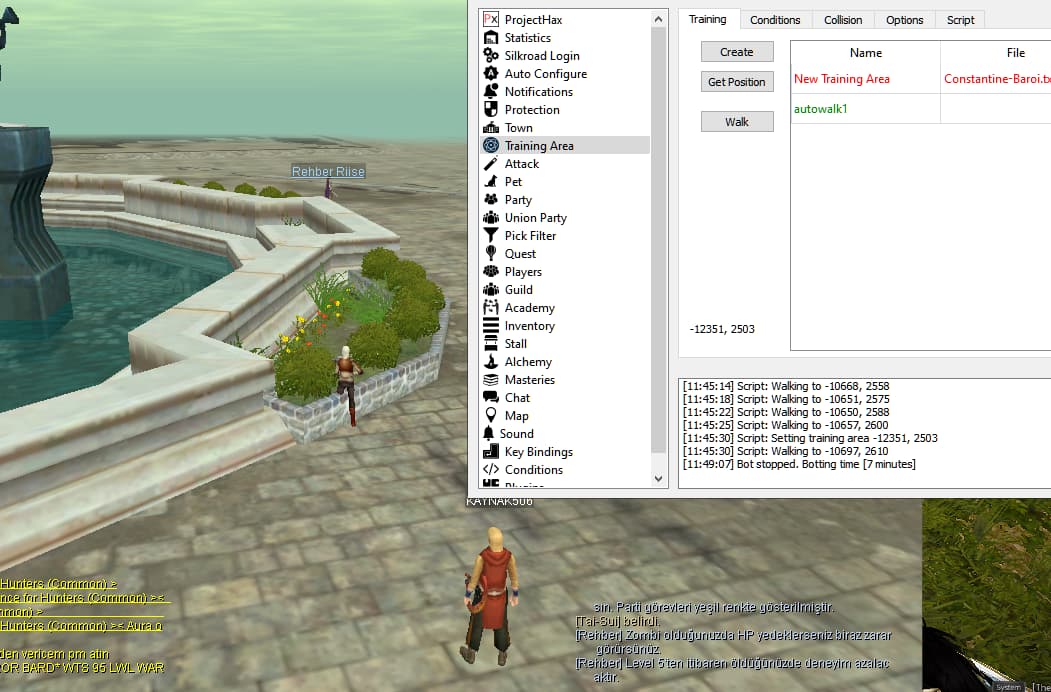Select the autowalk1 training area row

820,109
